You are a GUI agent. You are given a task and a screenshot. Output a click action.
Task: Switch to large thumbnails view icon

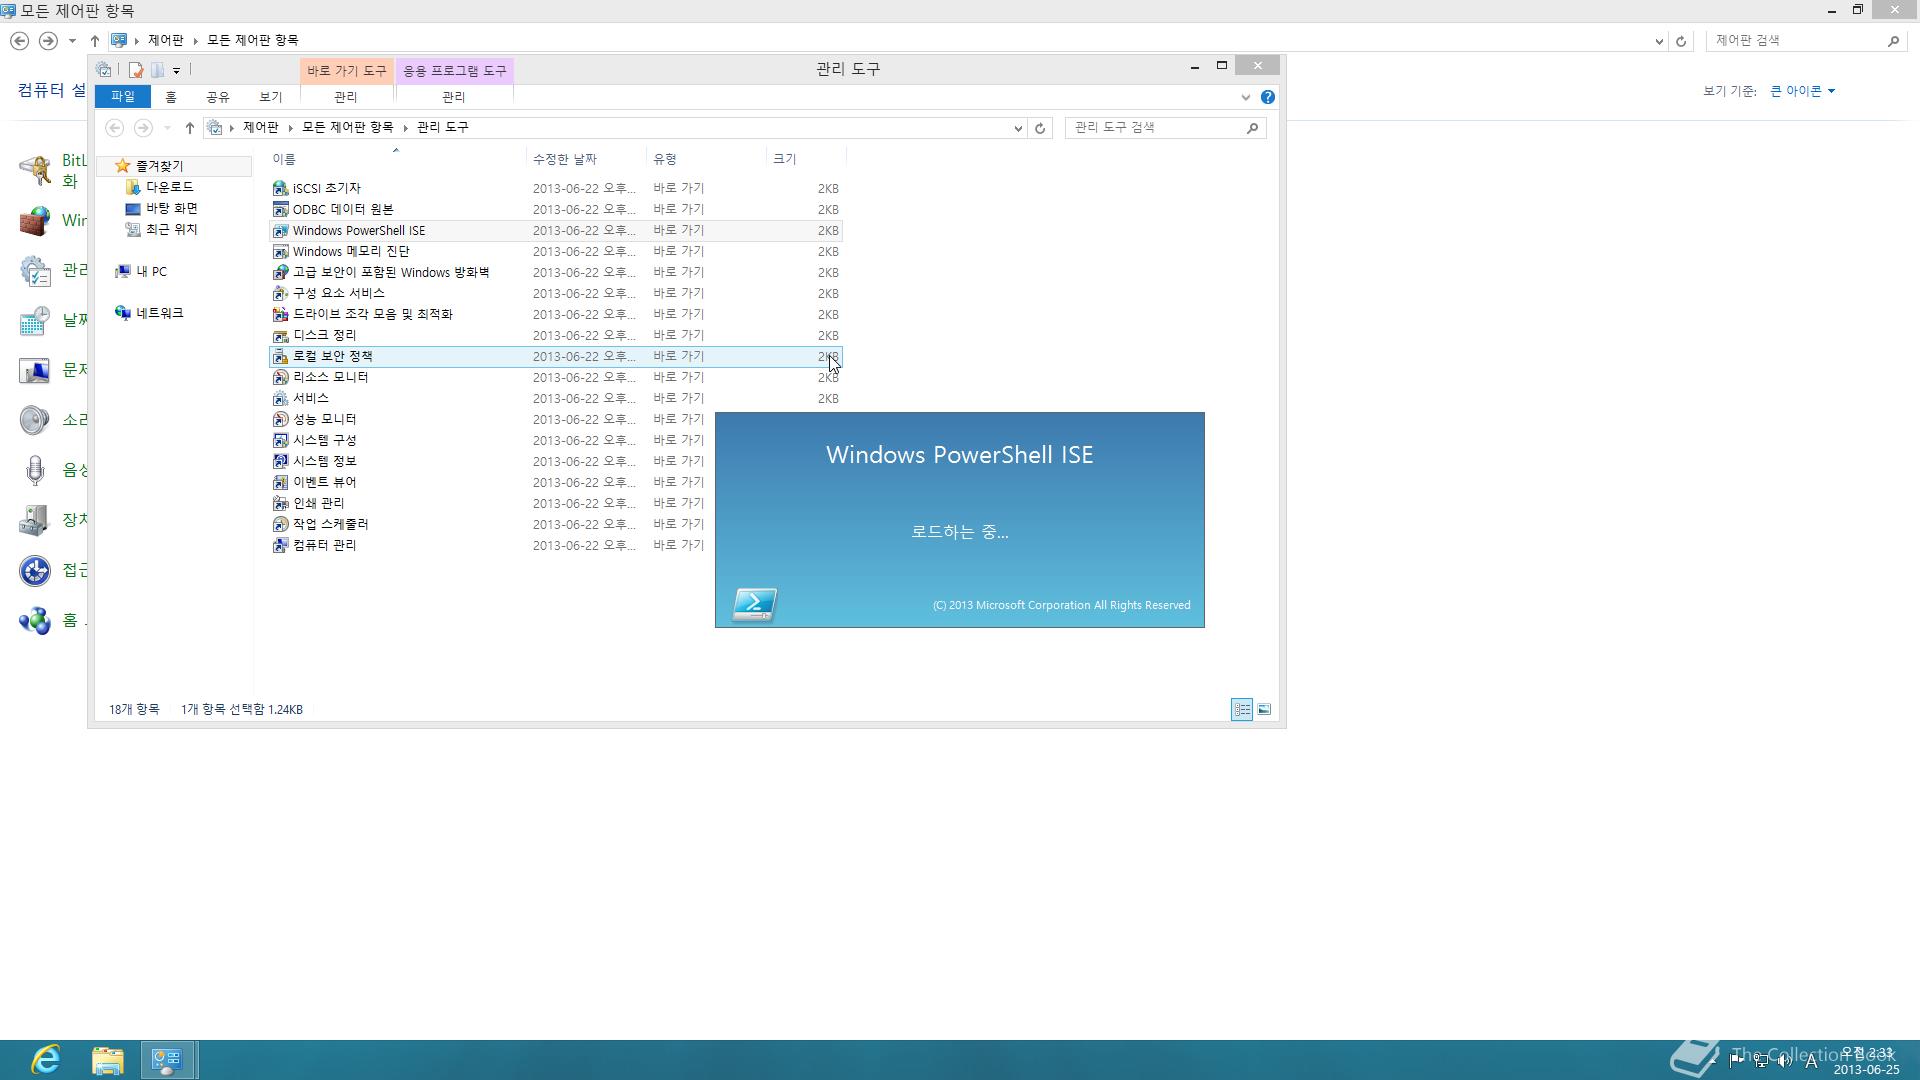point(1264,709)
